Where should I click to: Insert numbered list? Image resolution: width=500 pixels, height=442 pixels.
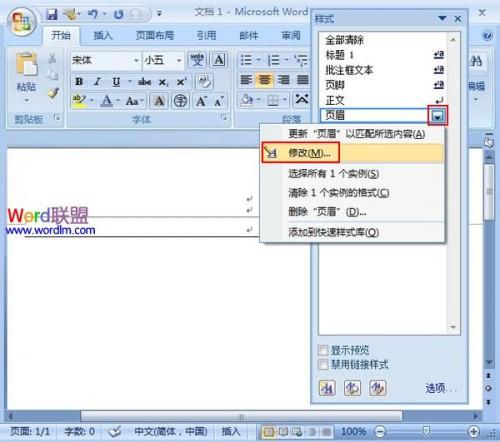273,60
